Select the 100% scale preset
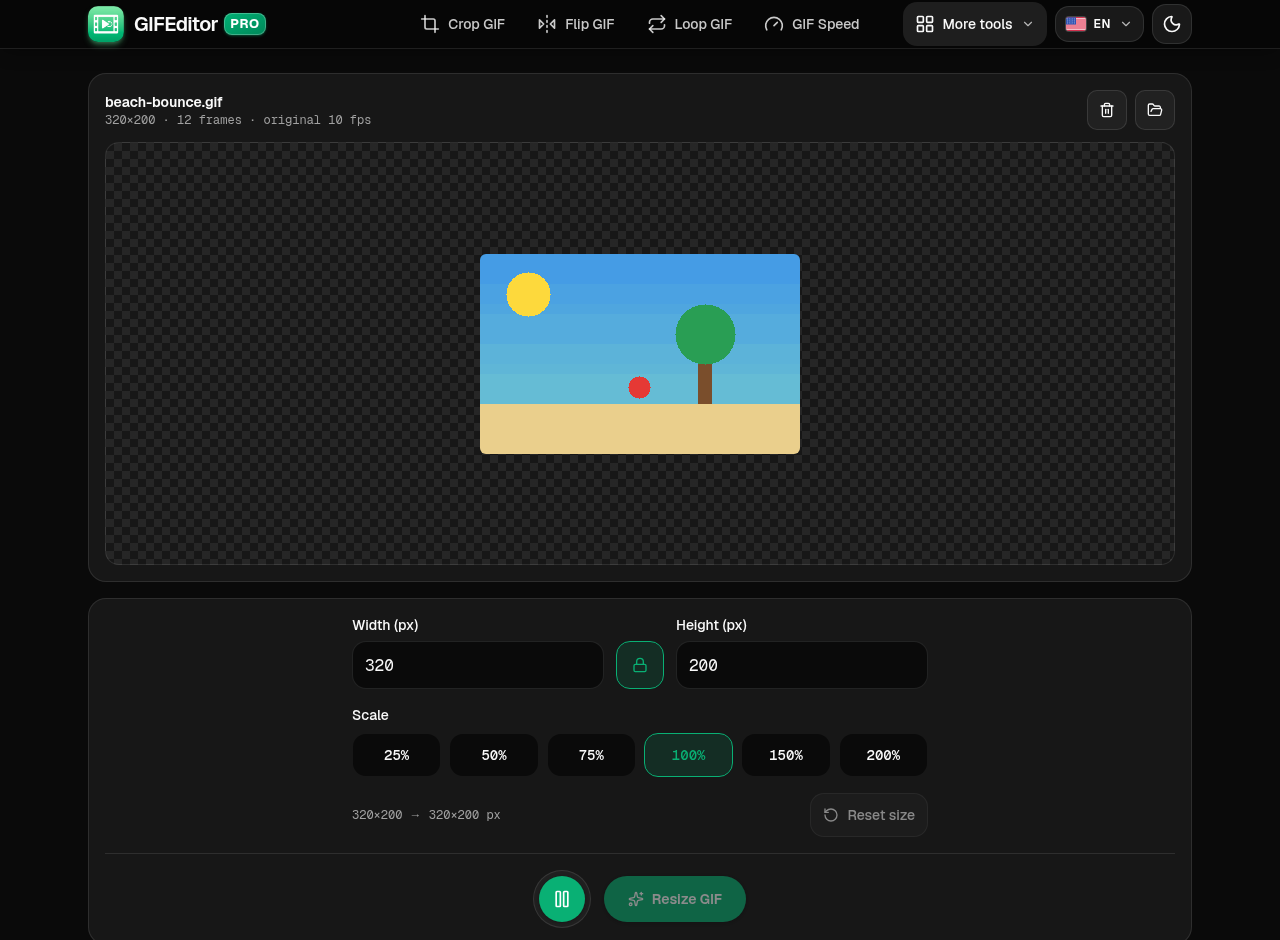 tap(688, 755)
